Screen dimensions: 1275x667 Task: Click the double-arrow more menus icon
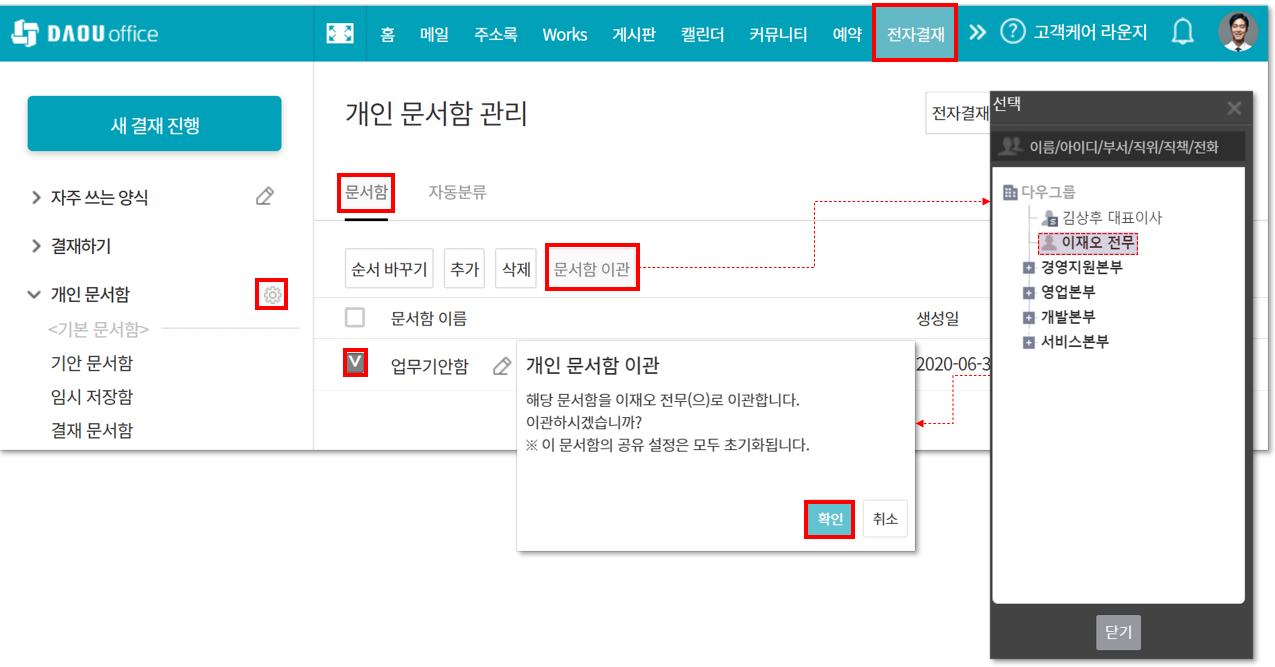pos(977,33)
